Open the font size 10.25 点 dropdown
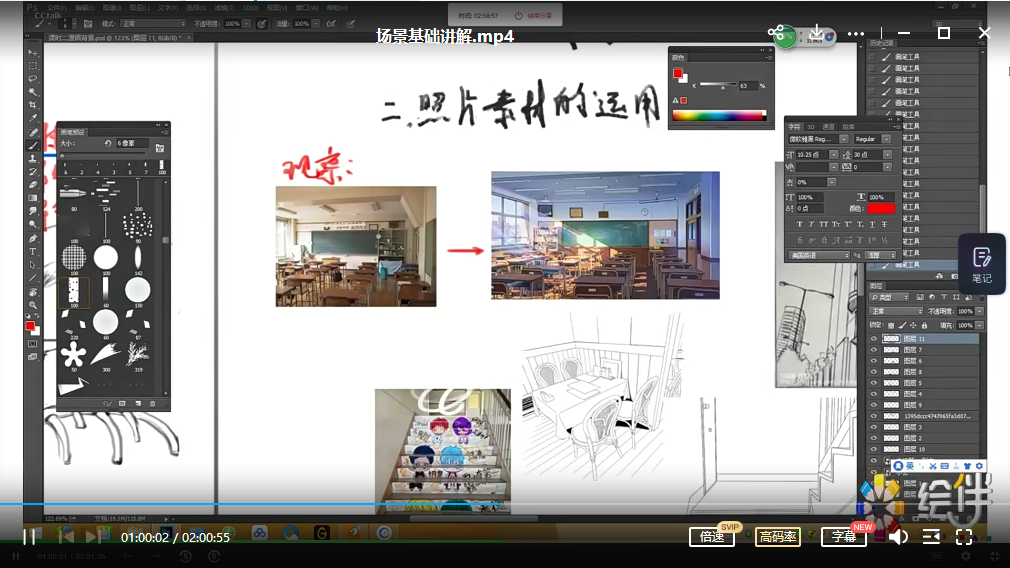Screen dimensions: 1010x568 click(834, 155)
